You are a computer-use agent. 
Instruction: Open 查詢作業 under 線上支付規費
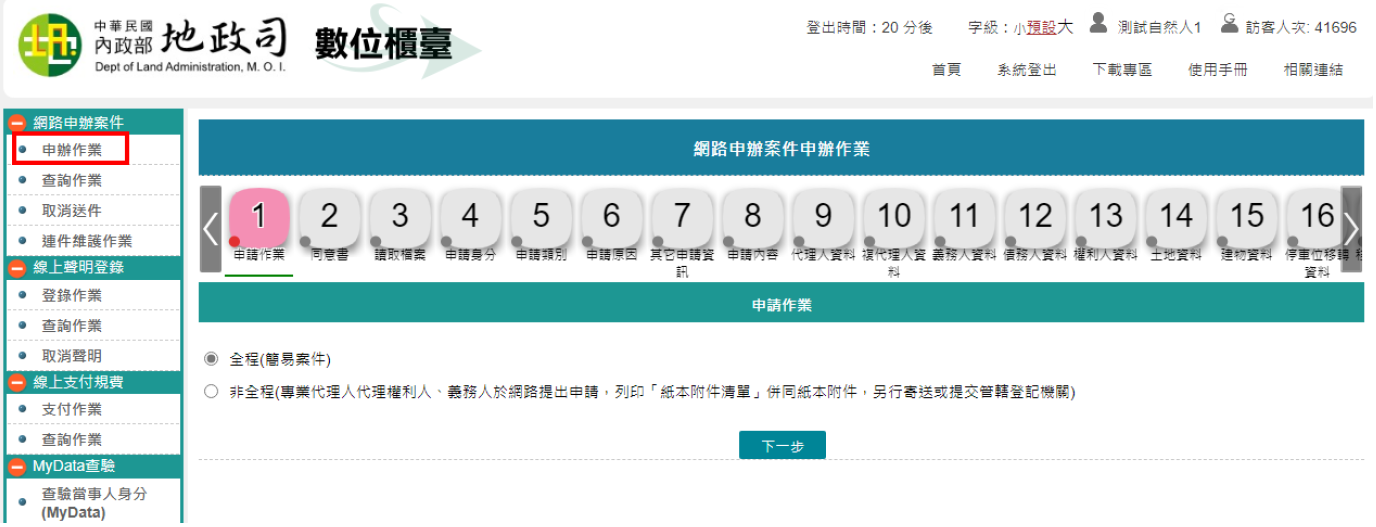[72, 440]
